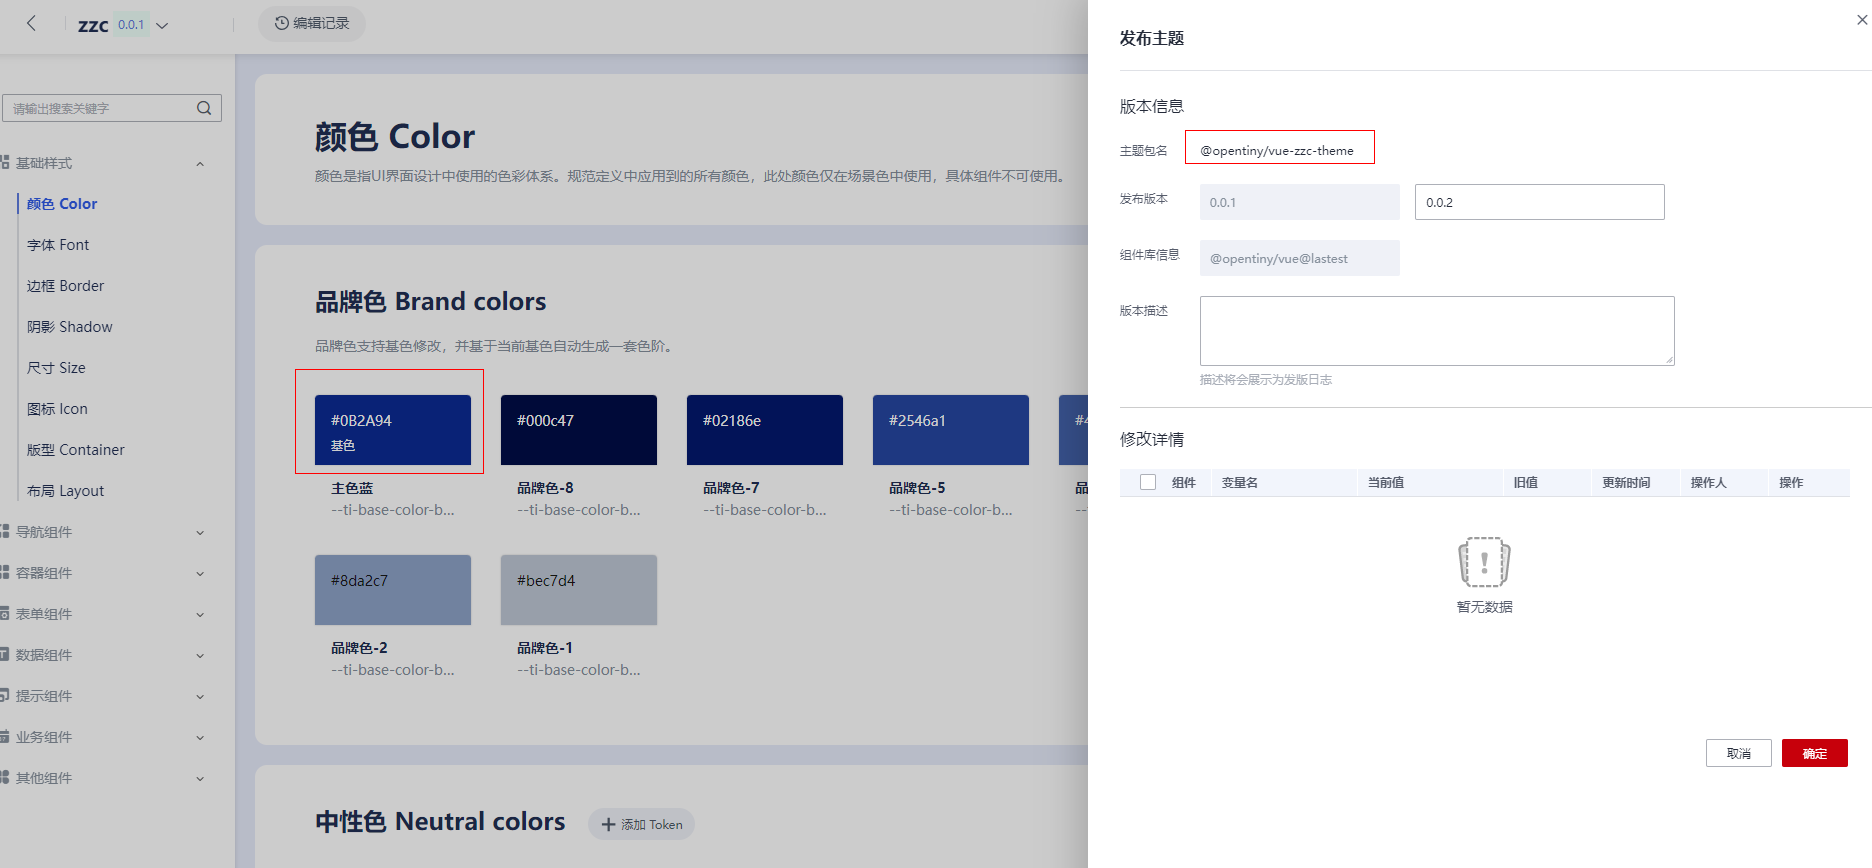Click the 操作人 column header
Image resolution: width=1872 pixels, height=868 pixels.
tap(1708, 483)
